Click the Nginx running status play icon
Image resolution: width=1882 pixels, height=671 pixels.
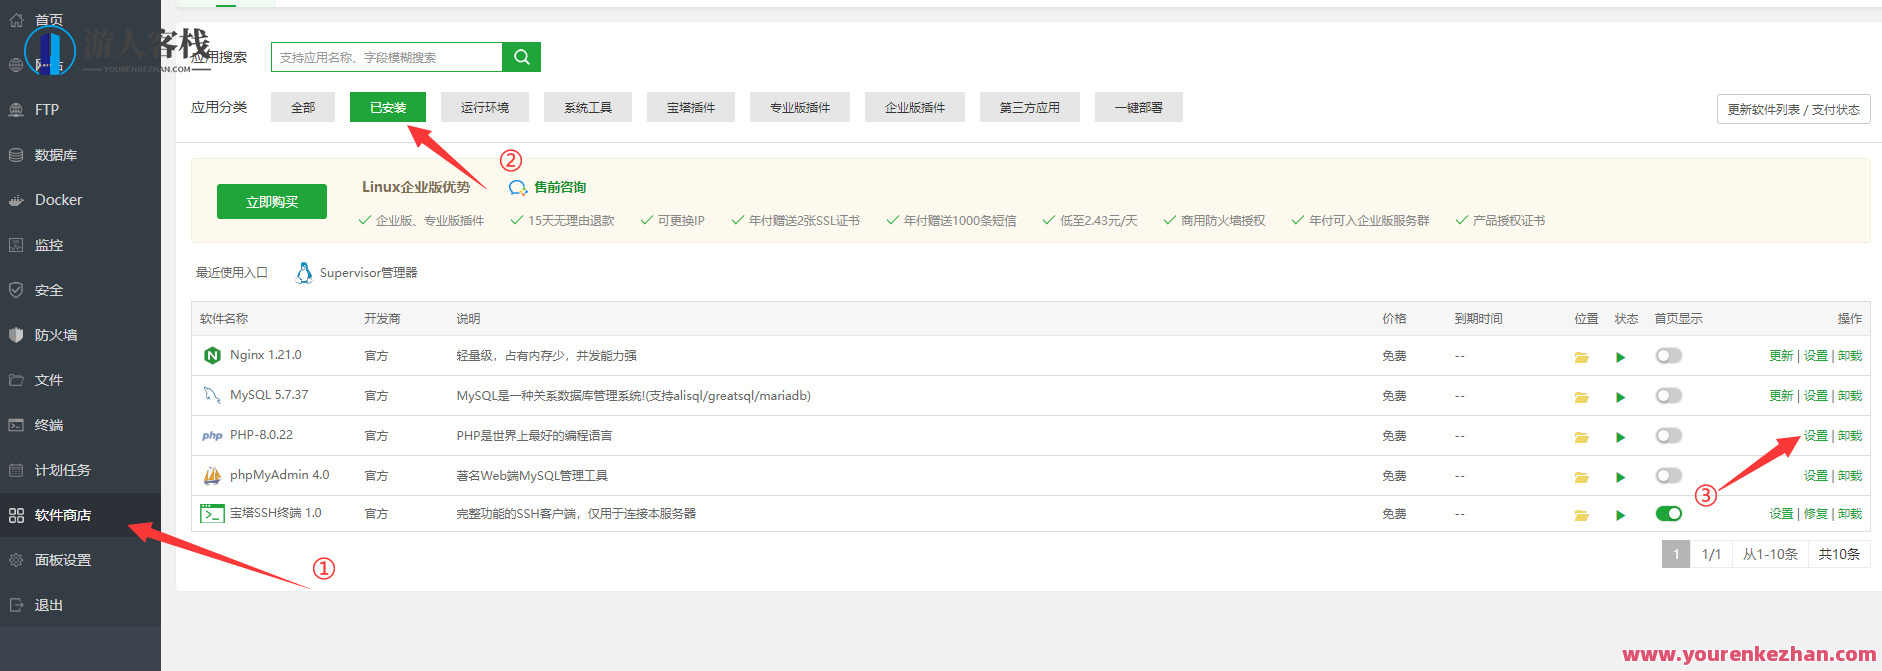pos(1620,357)
